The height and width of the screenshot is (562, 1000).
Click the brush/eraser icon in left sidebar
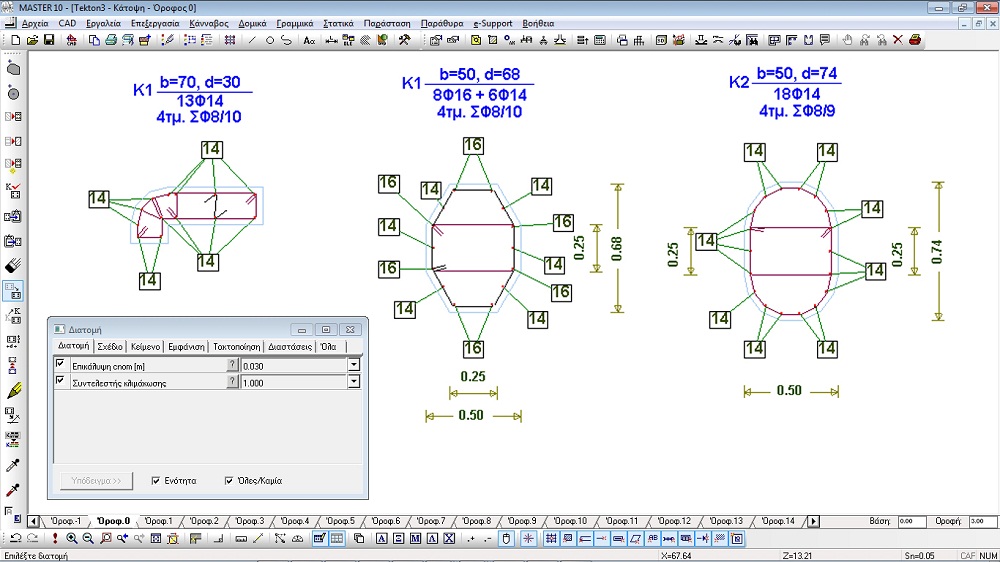[13, 265]
